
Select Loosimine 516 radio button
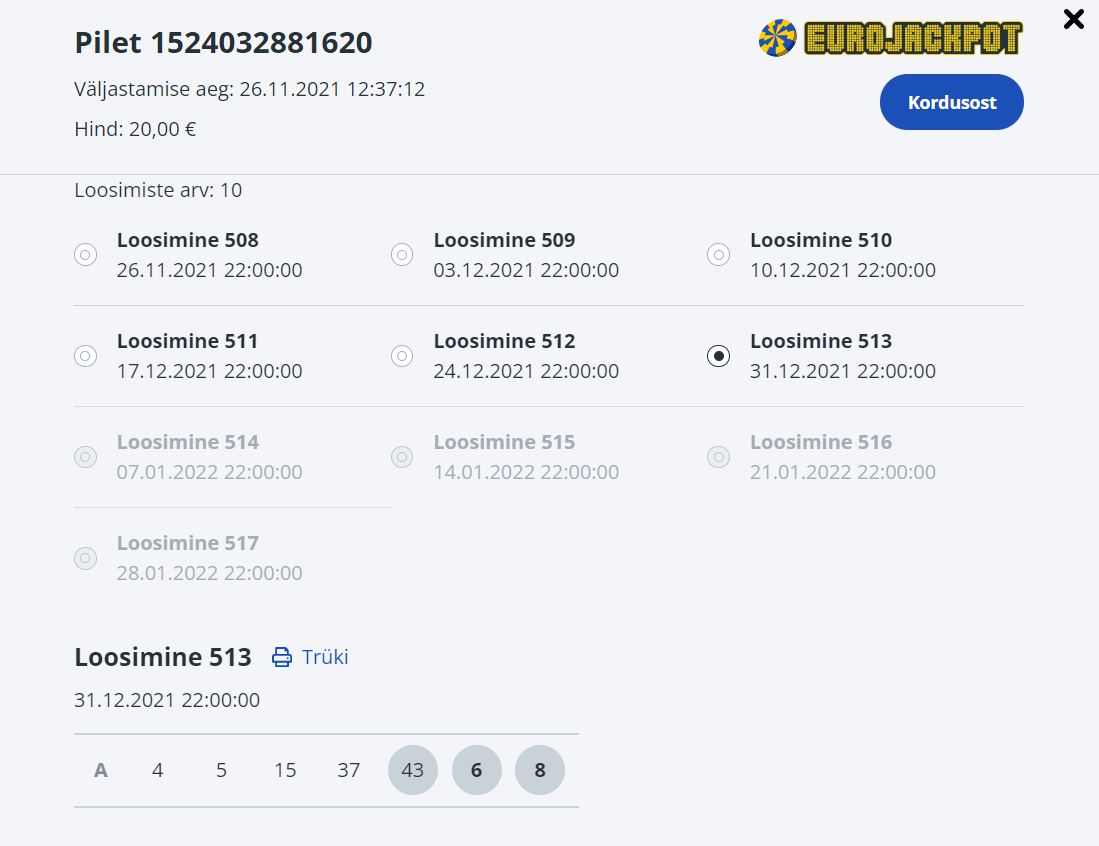point(718,457)
